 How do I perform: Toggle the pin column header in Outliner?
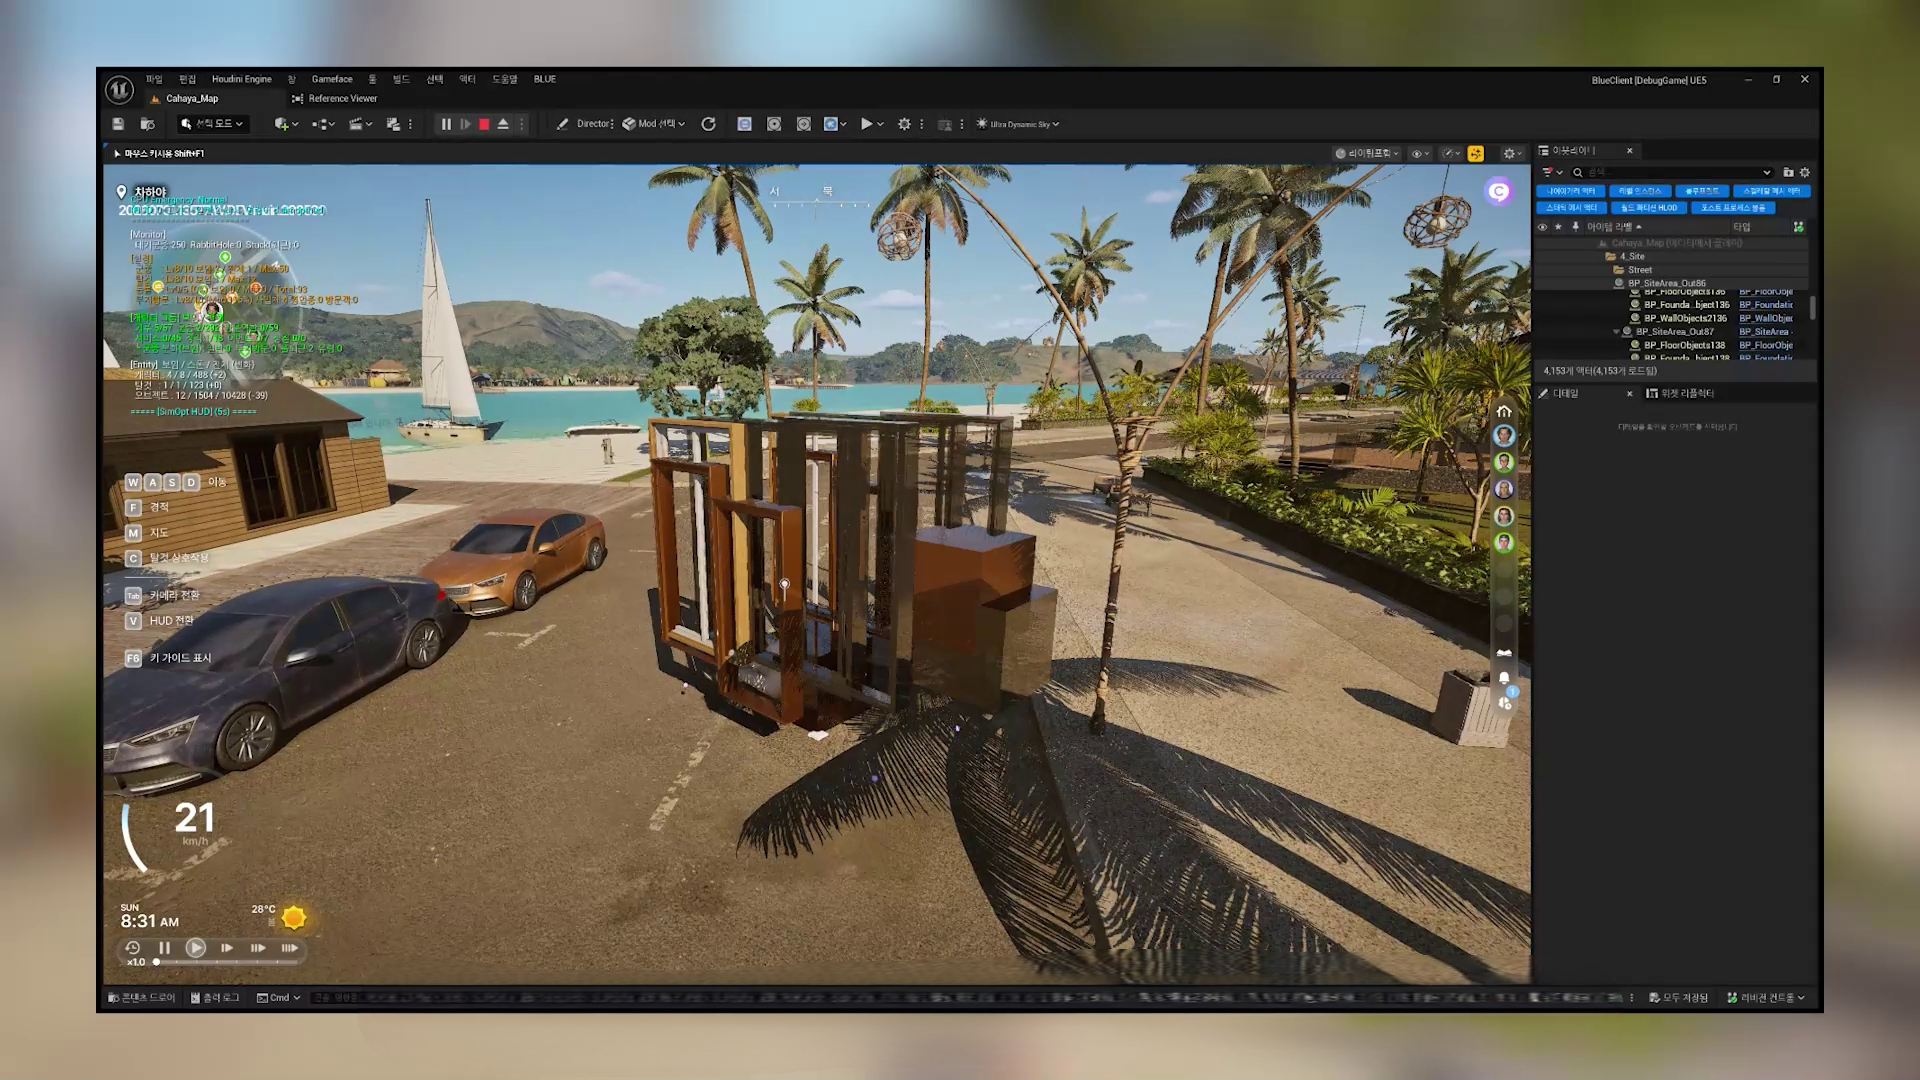point(1575,227)
